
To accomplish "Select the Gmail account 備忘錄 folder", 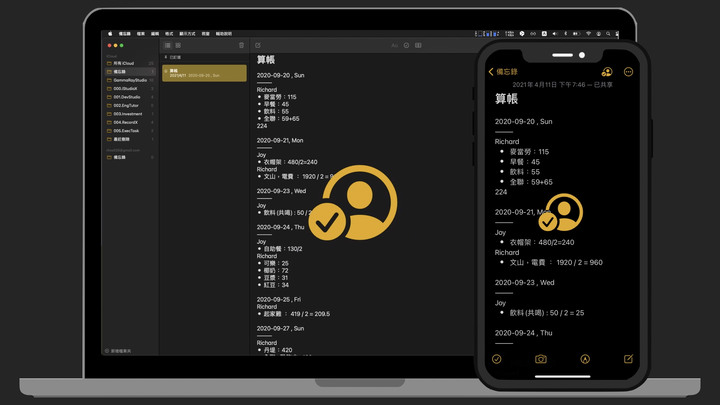I will 130,157.
